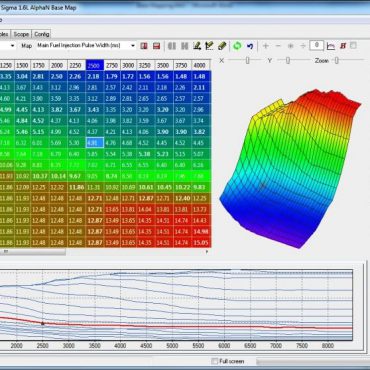370x370 pixels.
Task: Click the multiply operation icon
Action: 291,46
